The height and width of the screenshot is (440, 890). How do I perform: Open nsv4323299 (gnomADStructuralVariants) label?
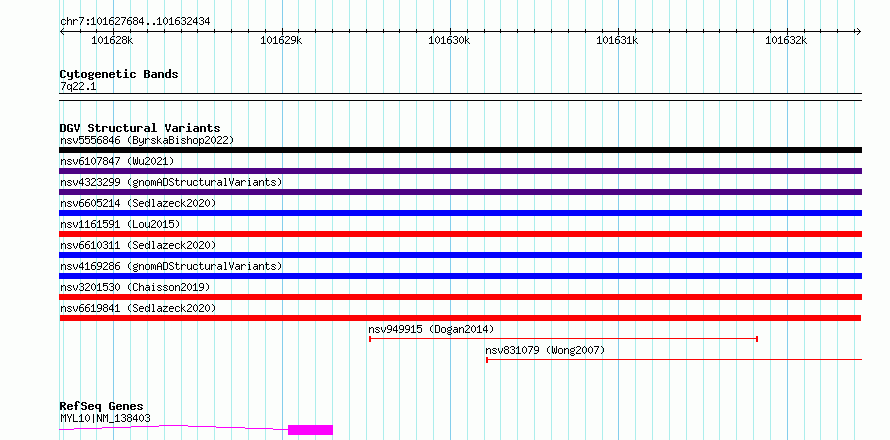171,182
